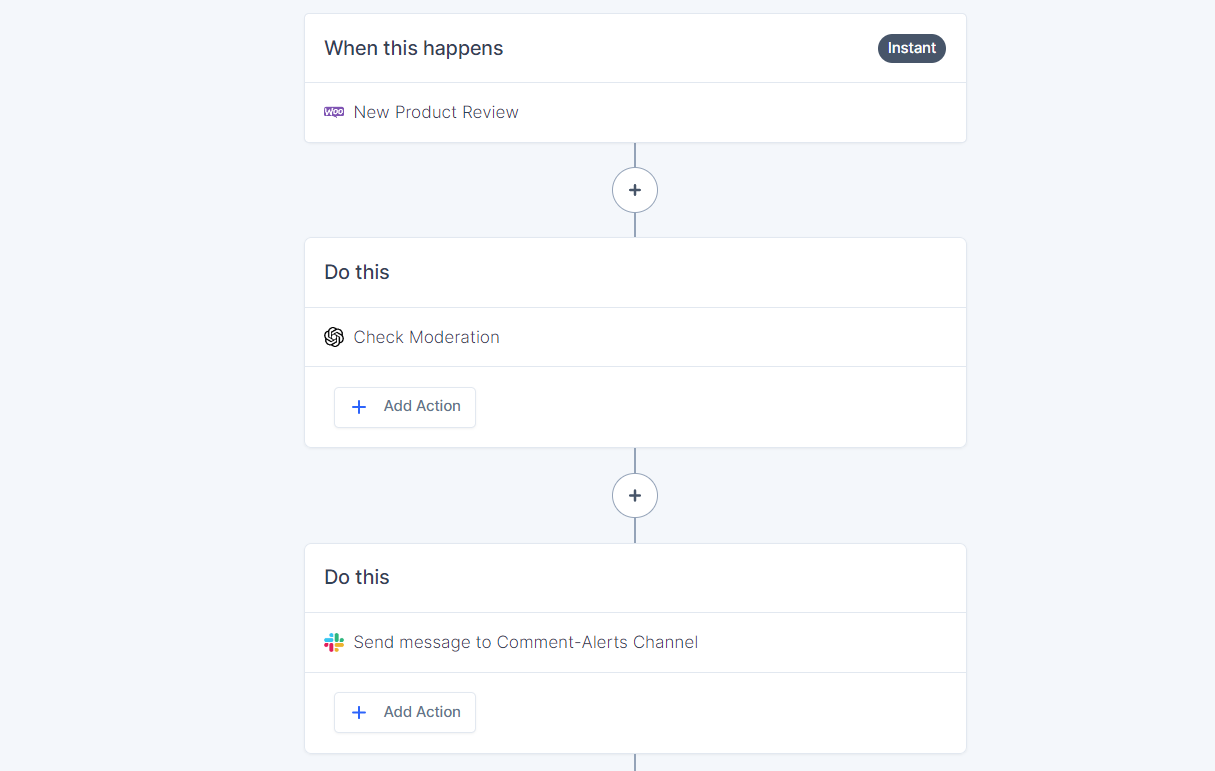This screenshot has width=1215, height=771.
Task: Click Add Action label below Check Moderation
Action: pyautogui.click(x=422, y=406)
